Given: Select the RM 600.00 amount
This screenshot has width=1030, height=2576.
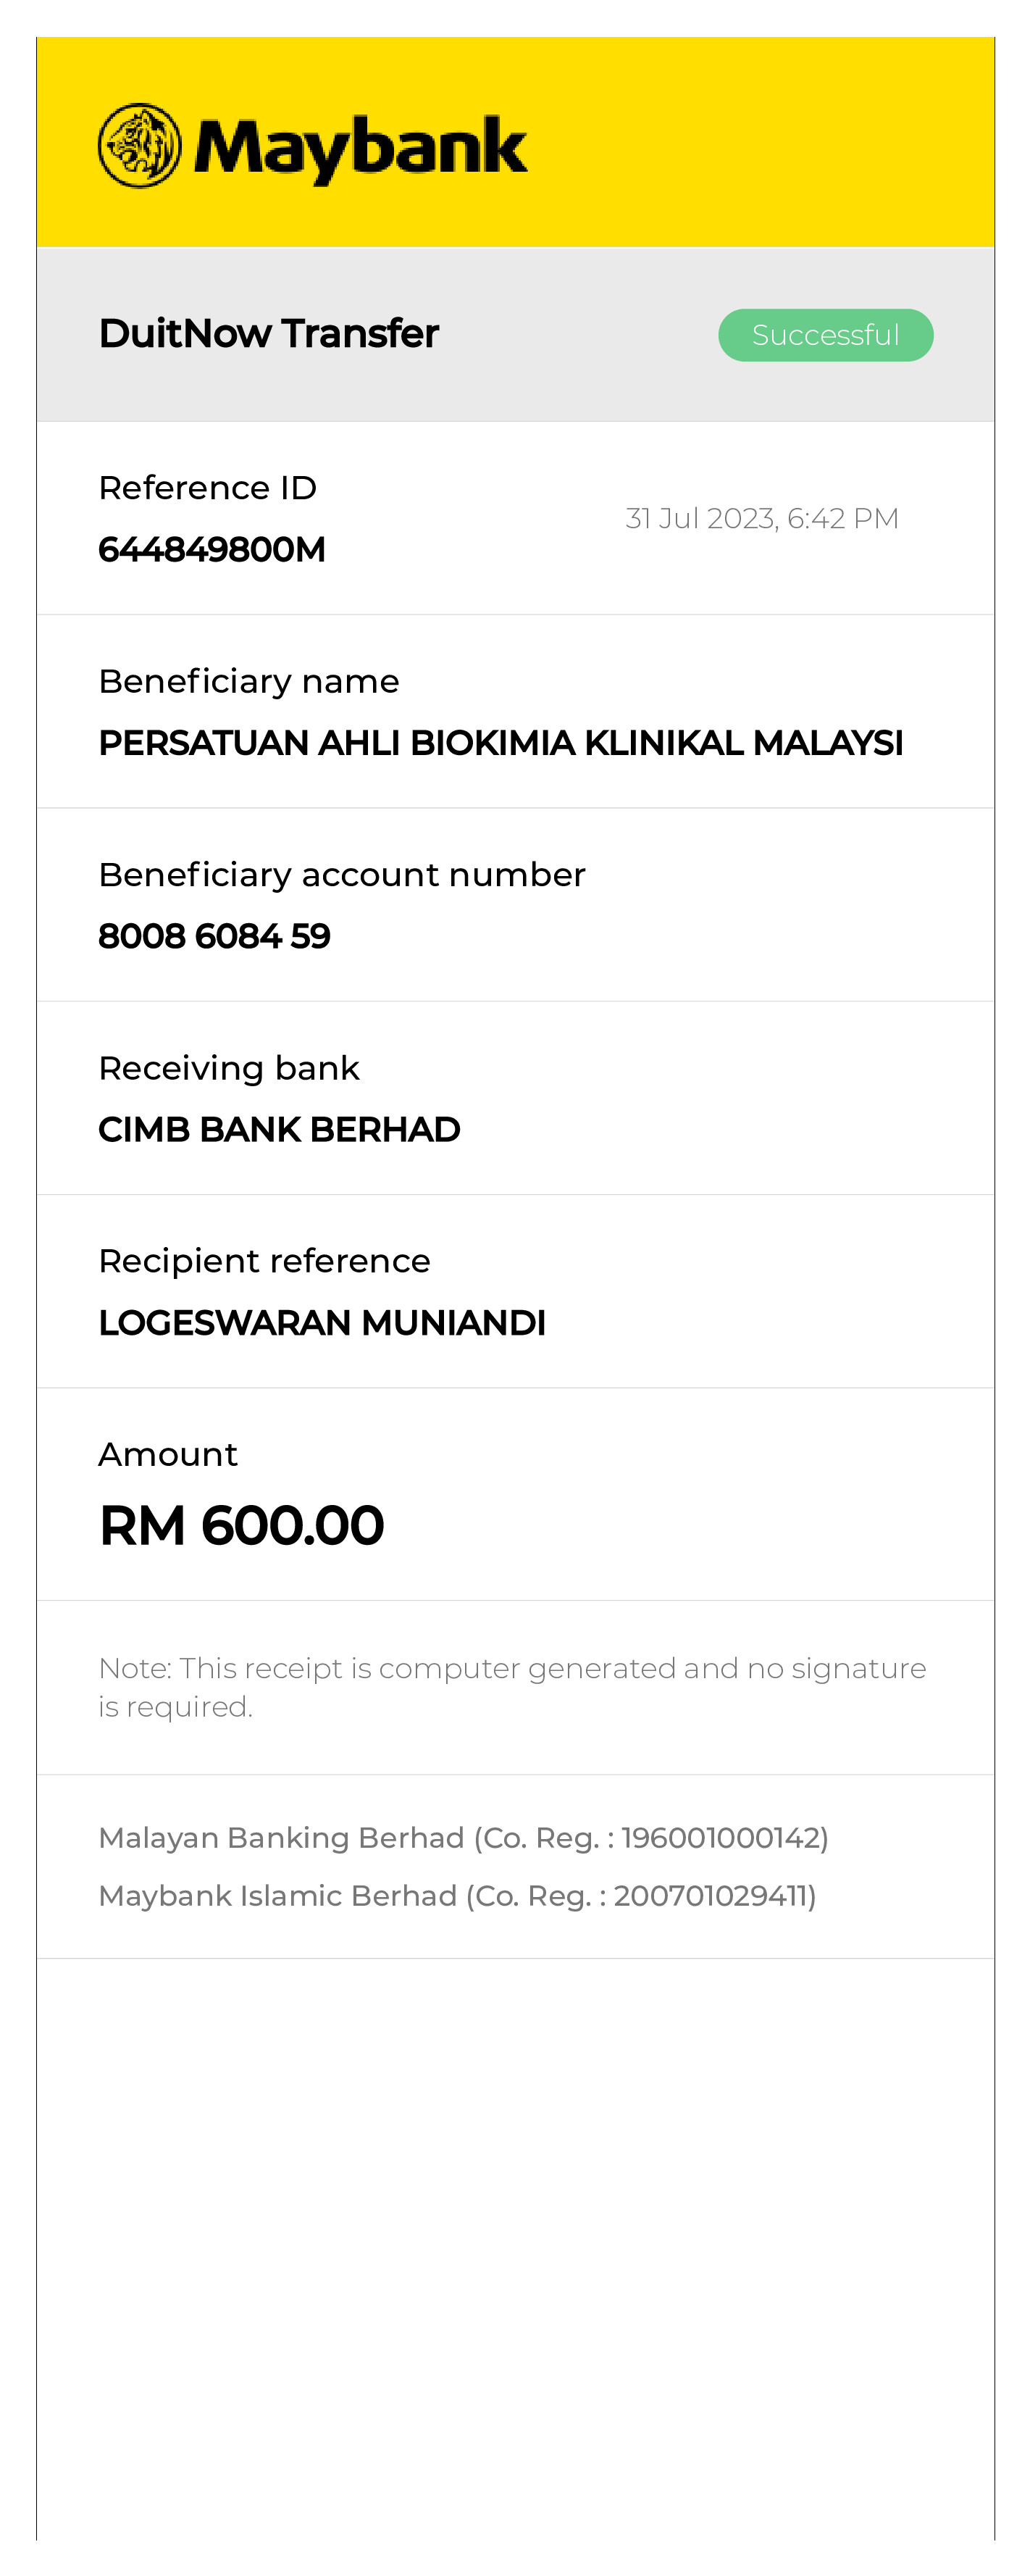Looking at the screenshot, I should (x=241, y=1525).
